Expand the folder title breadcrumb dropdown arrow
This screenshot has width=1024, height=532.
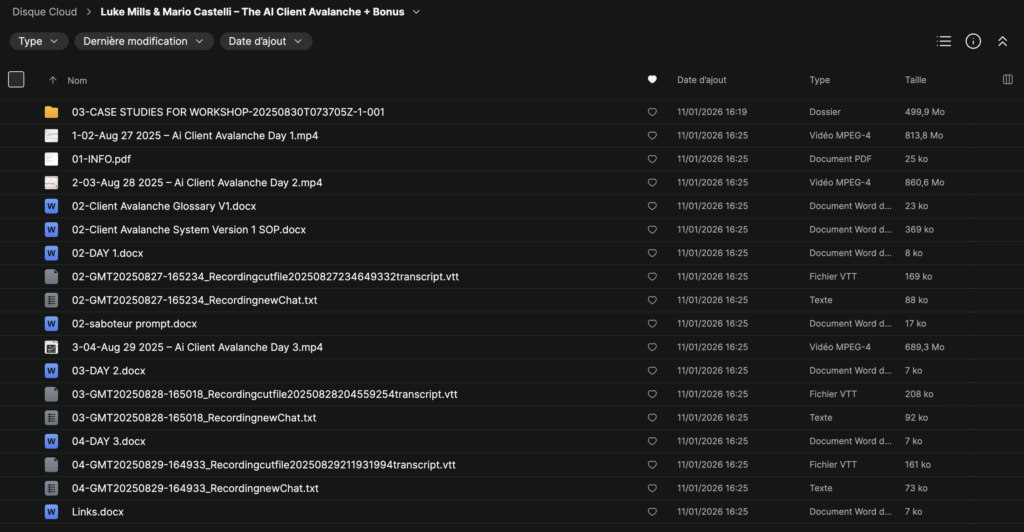[416, 12]
